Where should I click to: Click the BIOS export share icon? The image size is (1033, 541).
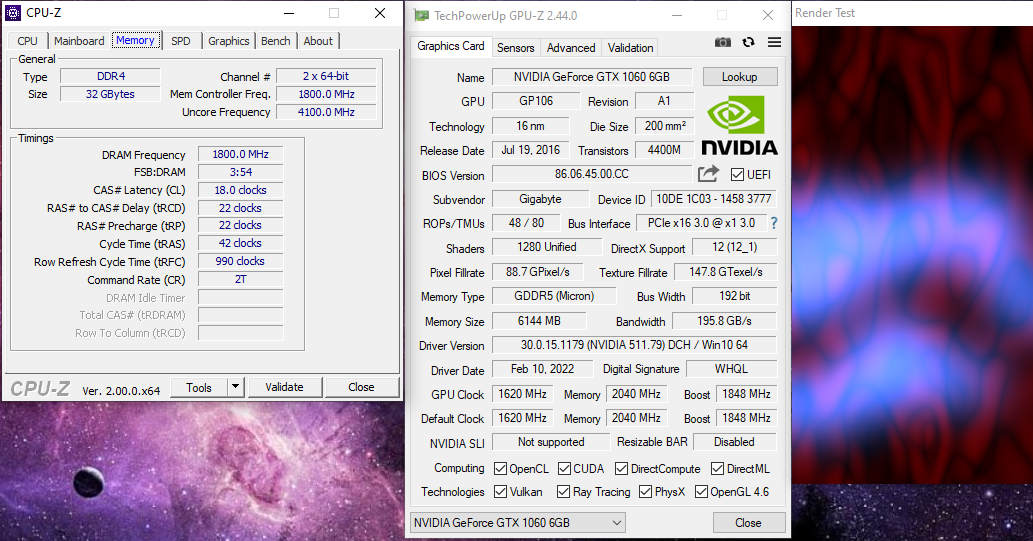tap(708, 174)
